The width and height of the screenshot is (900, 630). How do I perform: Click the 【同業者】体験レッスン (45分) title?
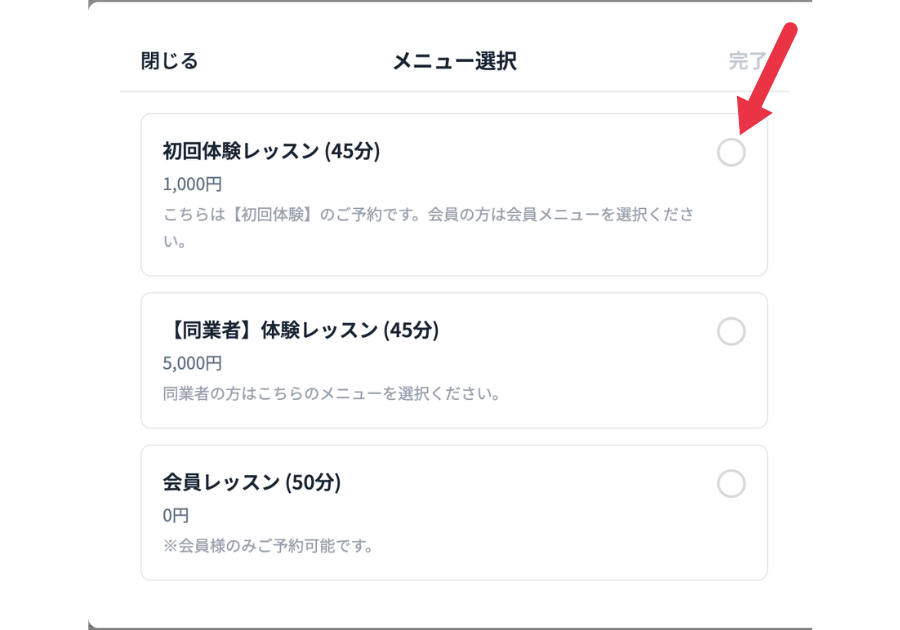coord(300,330)
